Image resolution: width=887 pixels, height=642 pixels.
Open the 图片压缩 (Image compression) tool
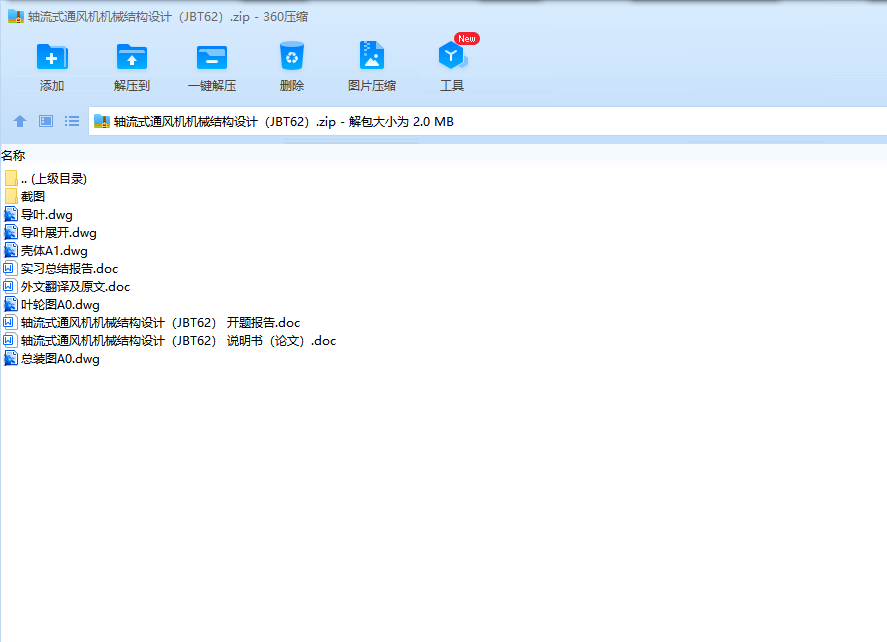pos(372,55)
